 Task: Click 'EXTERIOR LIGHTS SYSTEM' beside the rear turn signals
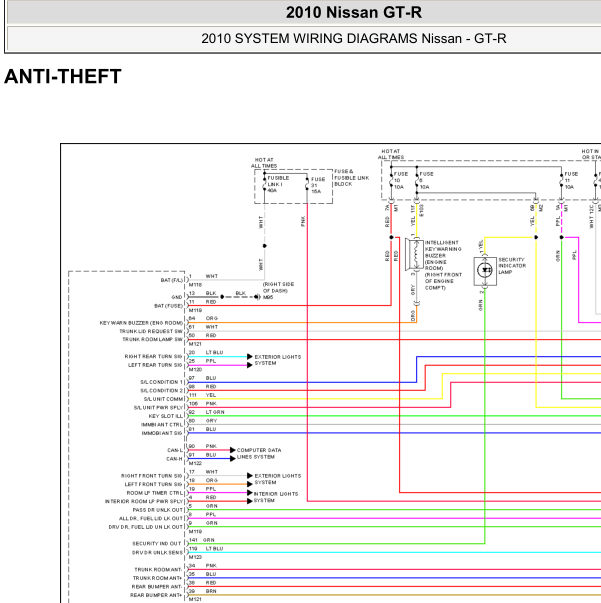278,360
